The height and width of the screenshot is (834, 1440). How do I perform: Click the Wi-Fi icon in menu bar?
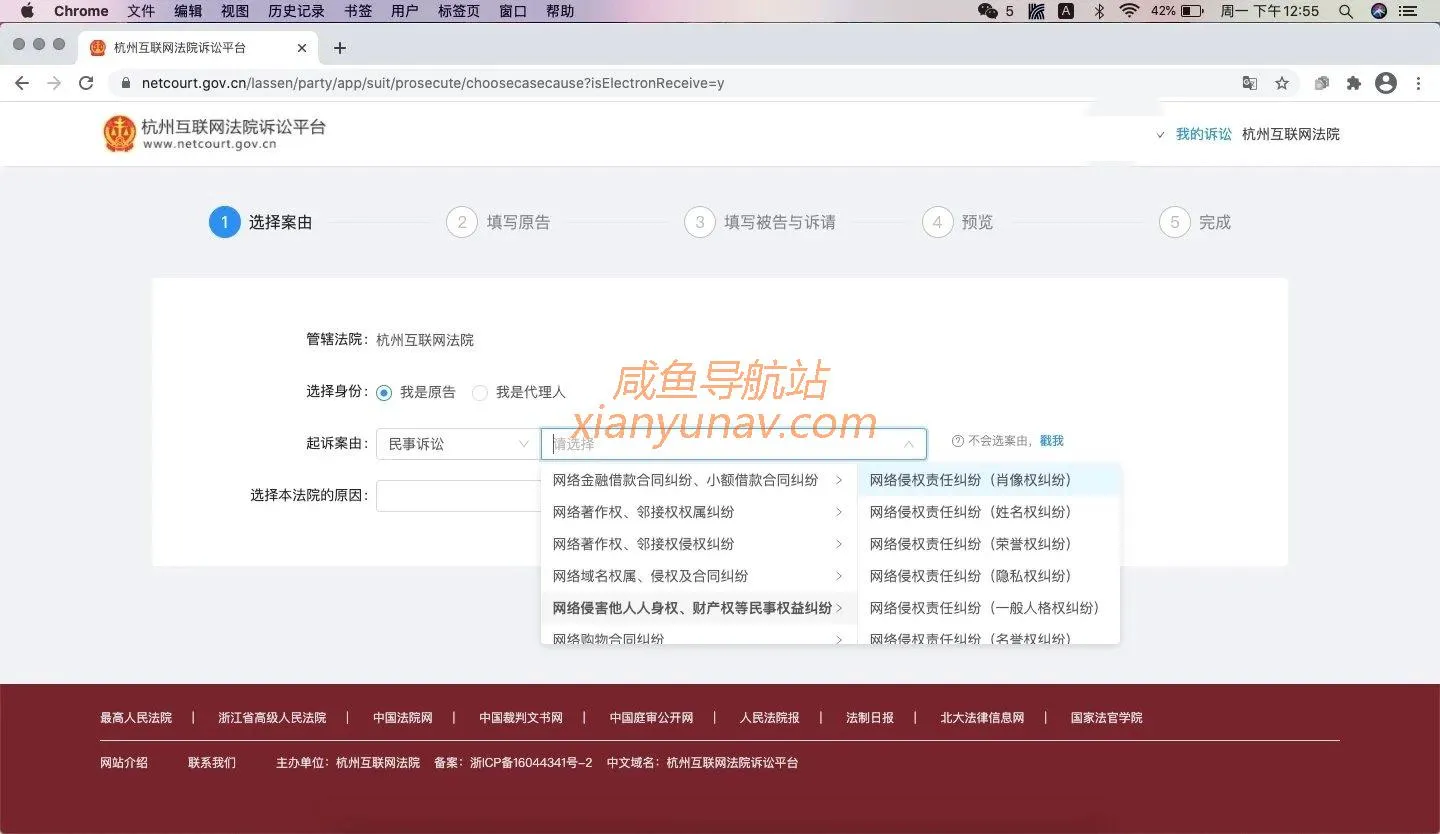pos(1129,11)
